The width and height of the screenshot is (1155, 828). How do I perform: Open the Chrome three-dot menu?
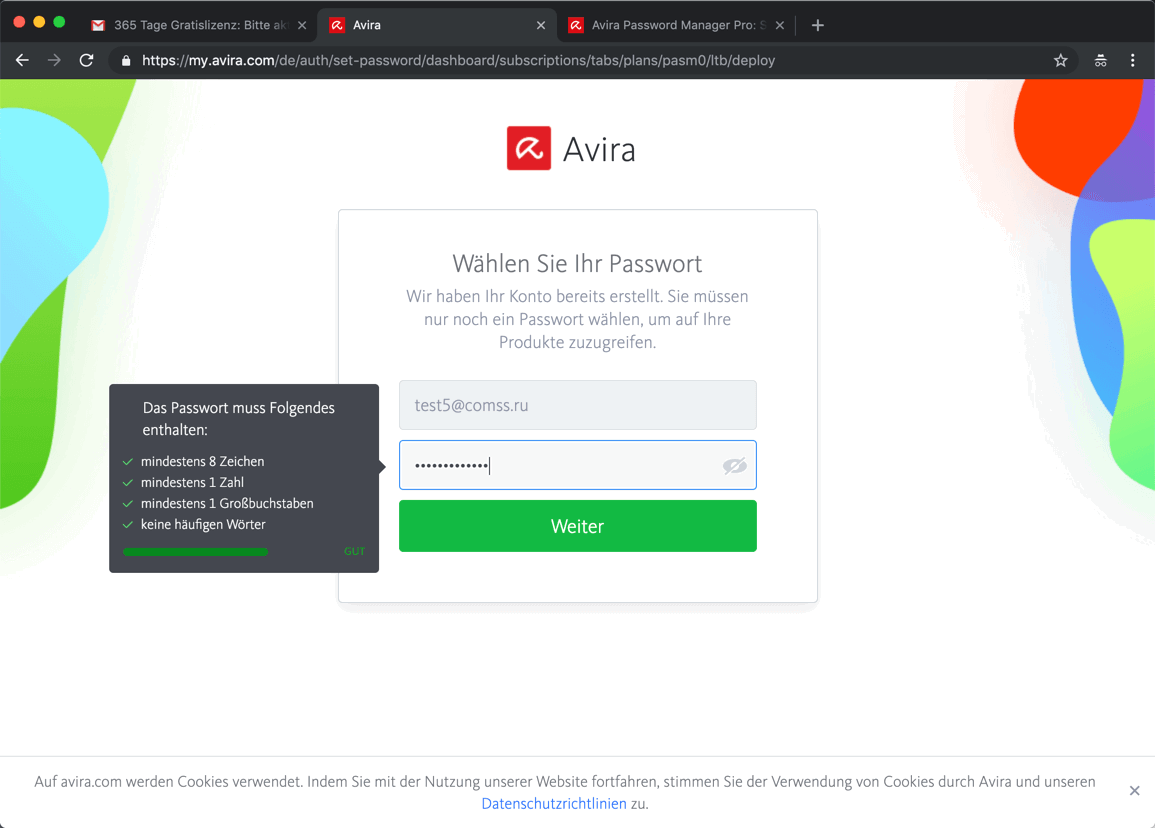[1132, 60]
